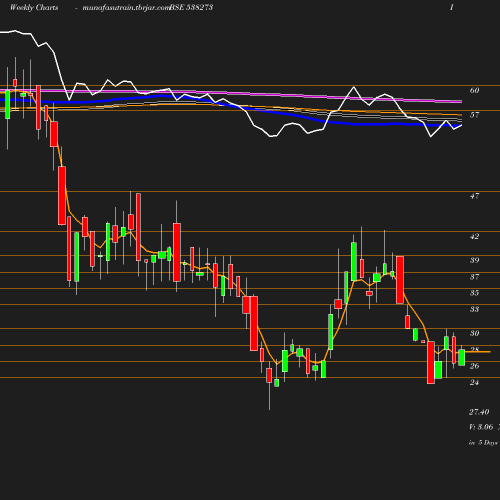The height and width of the screenshot is (500, 500).
Task: Click the '37' price axis label
Action: click(x=474, y=277)
